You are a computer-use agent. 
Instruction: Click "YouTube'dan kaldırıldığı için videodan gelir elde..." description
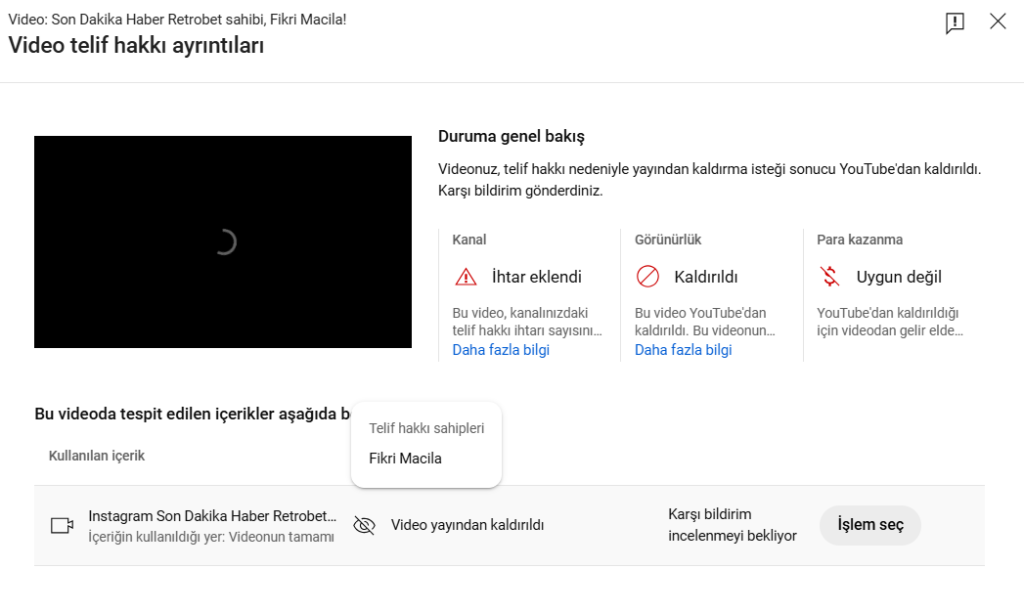click(x=889, y=322)
